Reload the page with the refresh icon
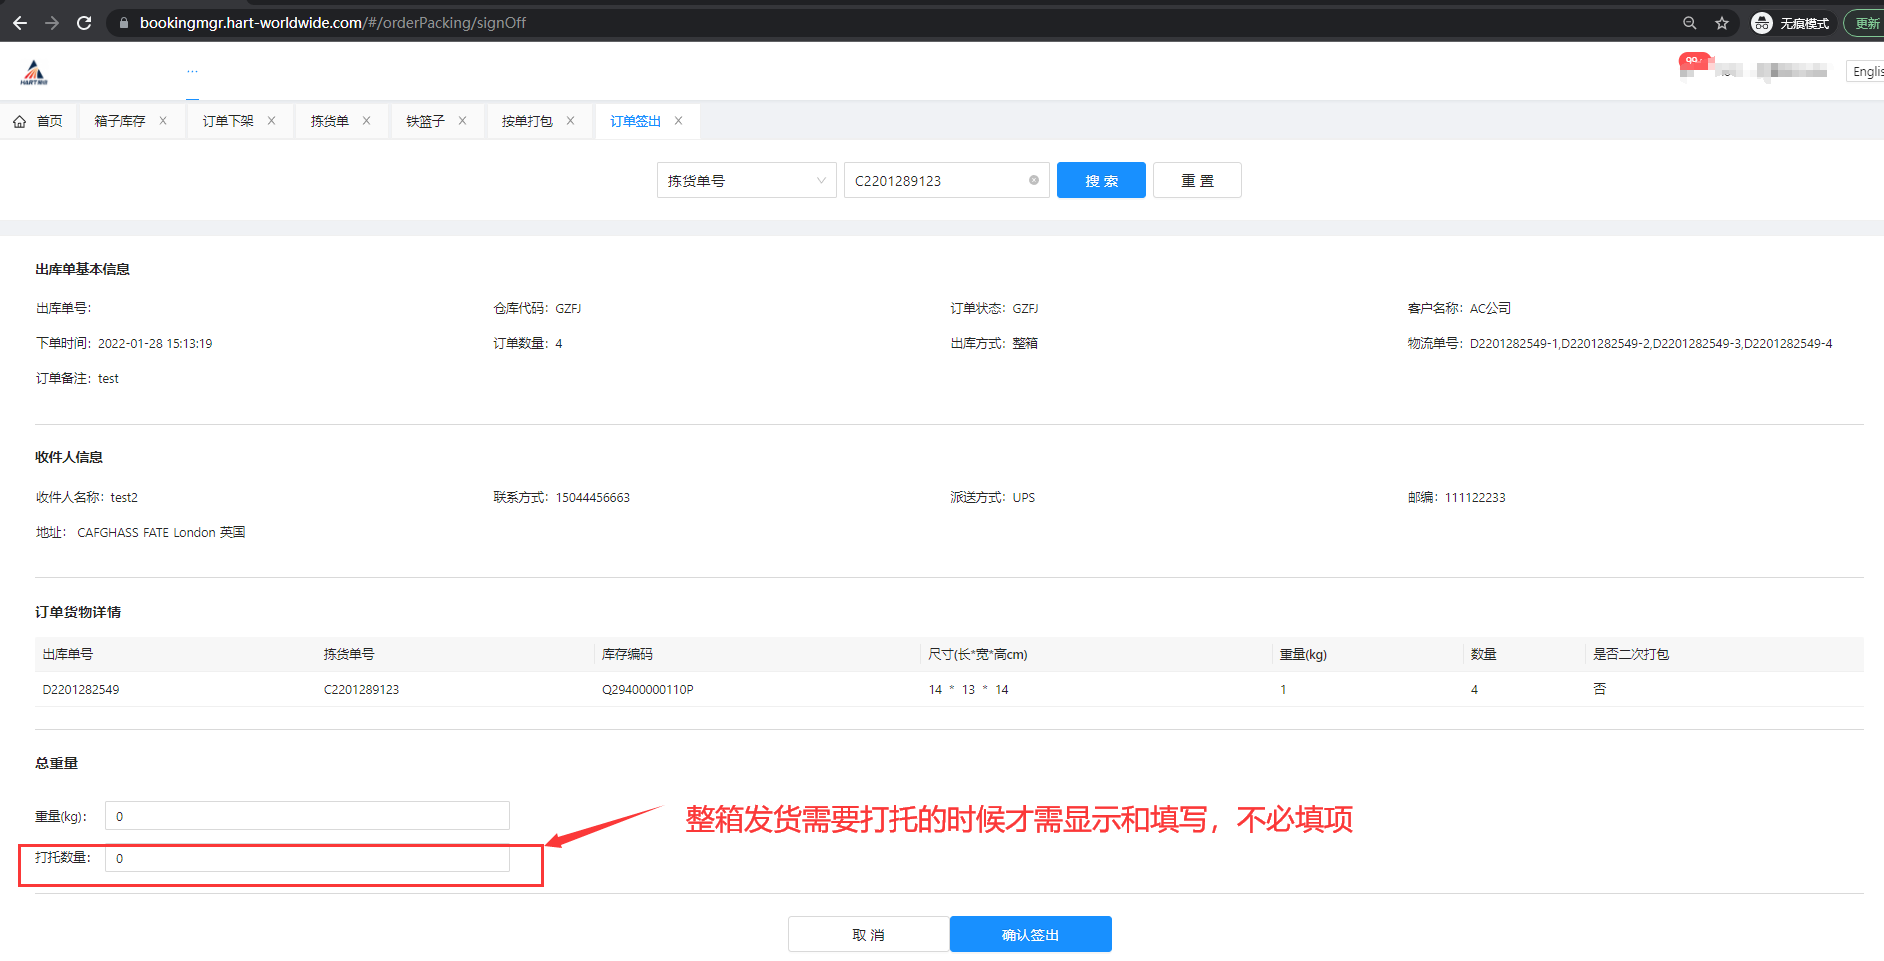Screen dimensions: 1884x961 [84, 23]
